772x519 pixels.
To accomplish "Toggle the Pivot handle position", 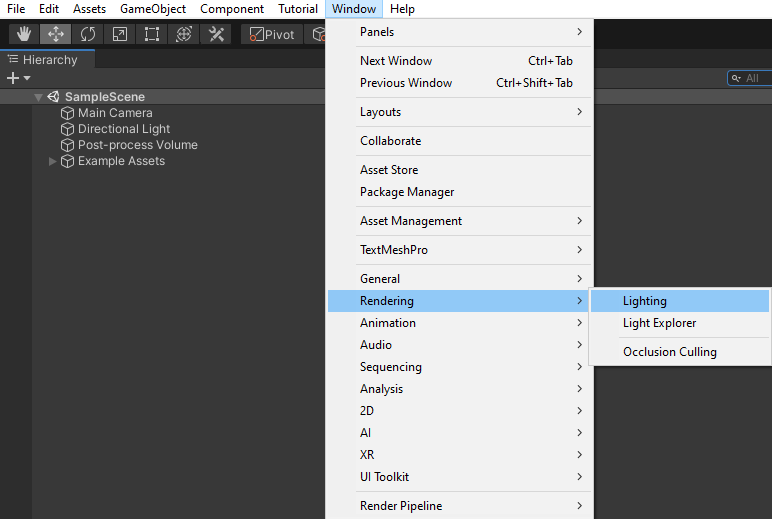I will coord(272,34).
